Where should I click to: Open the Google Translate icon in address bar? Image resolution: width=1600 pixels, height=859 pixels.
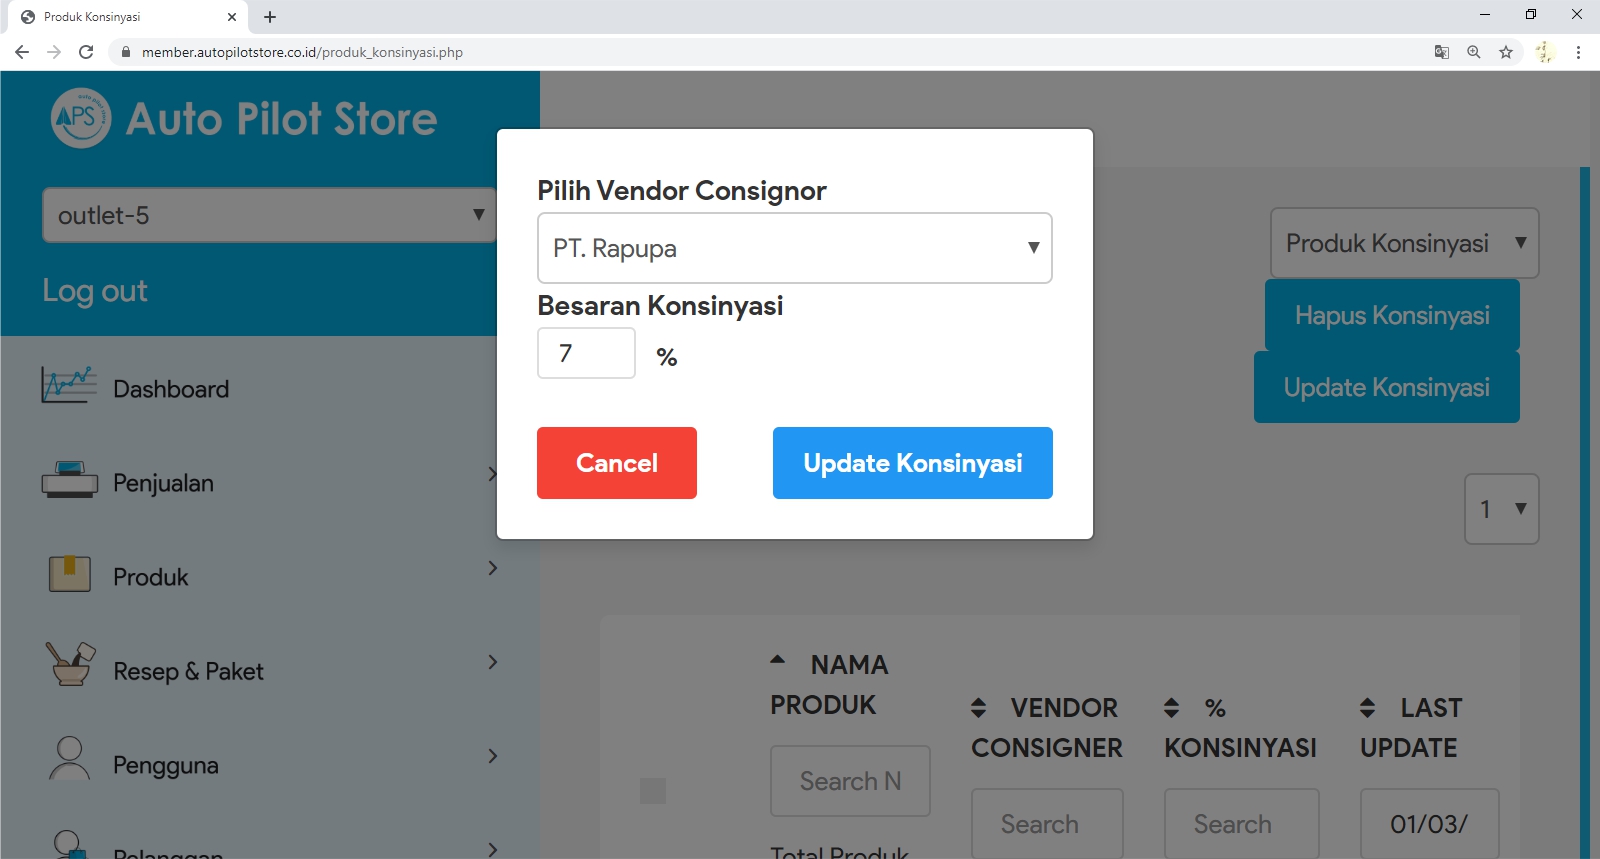pos(1442,52)
